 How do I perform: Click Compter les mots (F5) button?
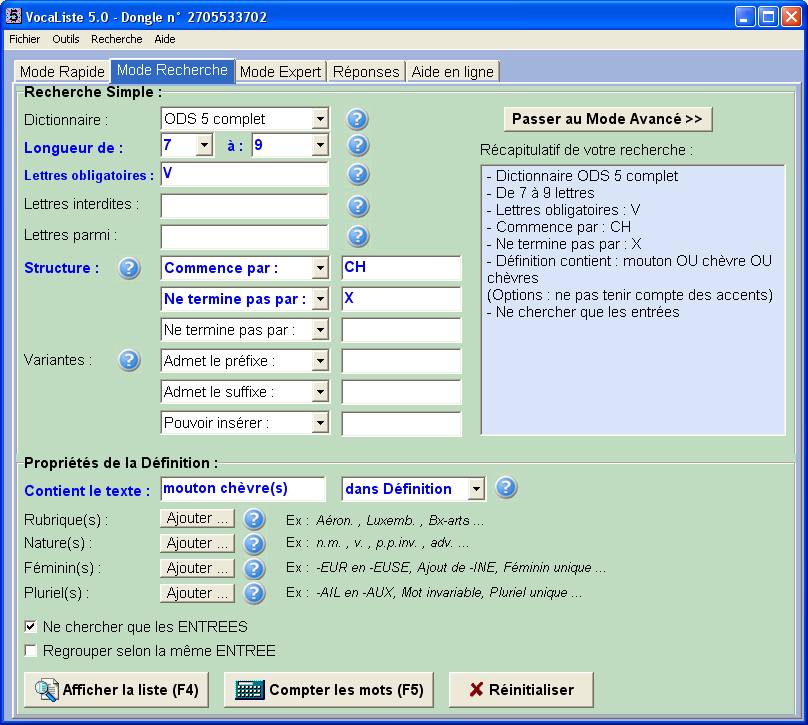[x=329, y=689]
